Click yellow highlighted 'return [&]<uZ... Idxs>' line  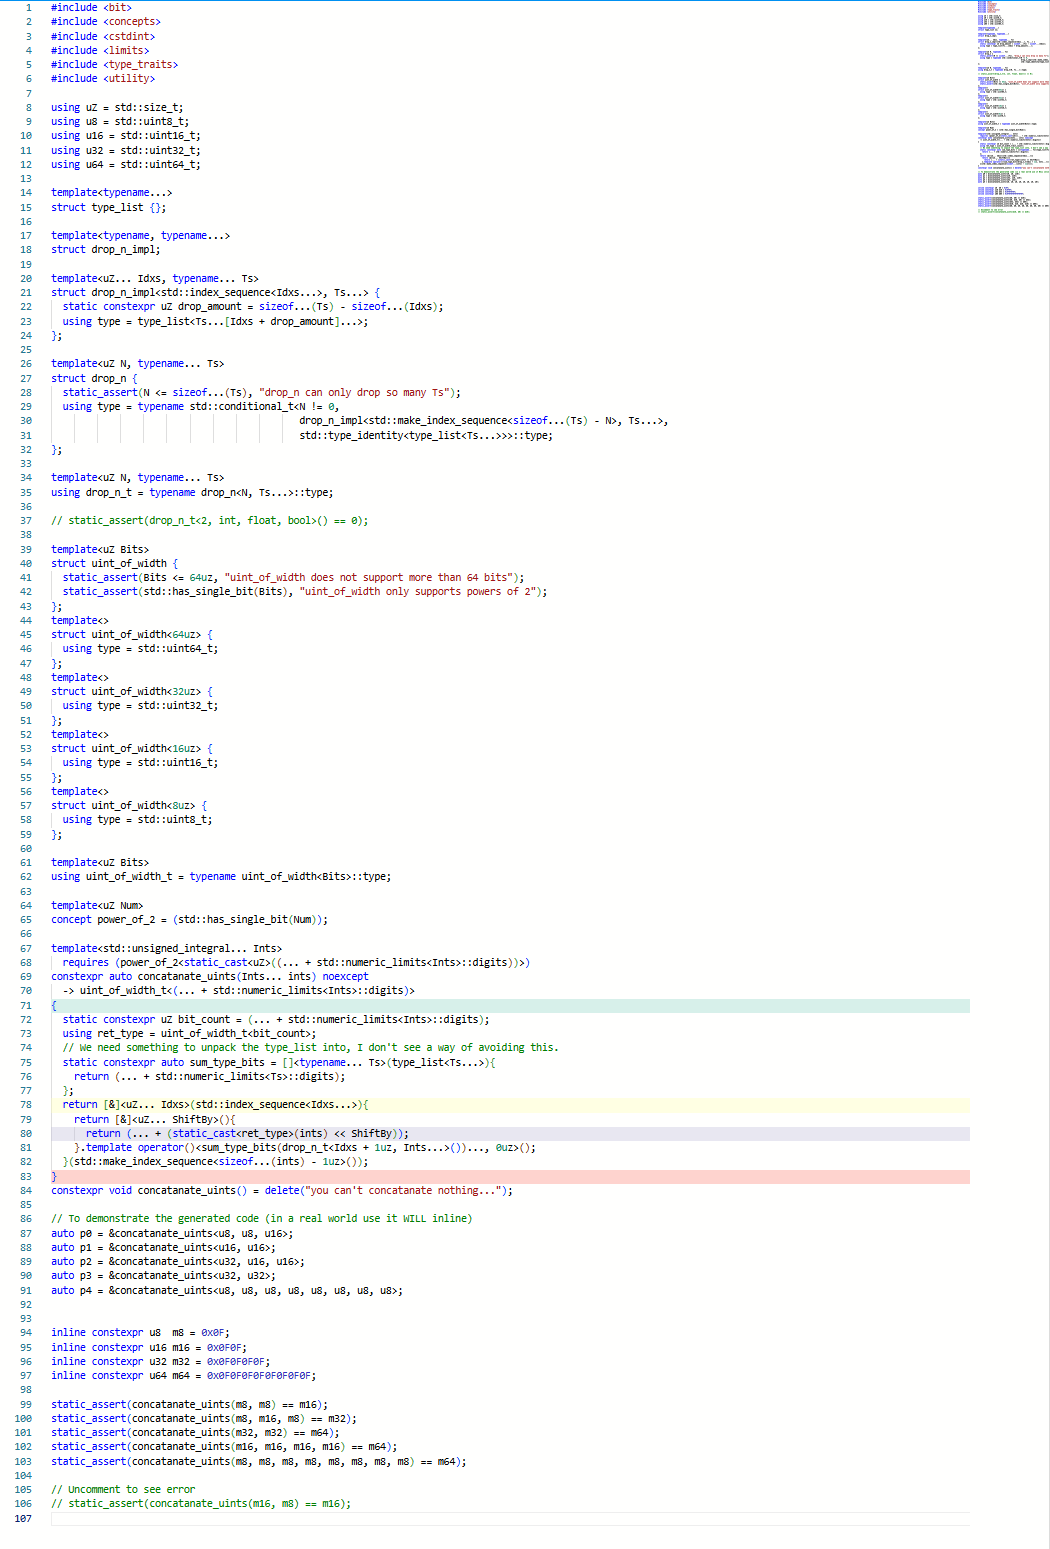[x=510, y=1105]
